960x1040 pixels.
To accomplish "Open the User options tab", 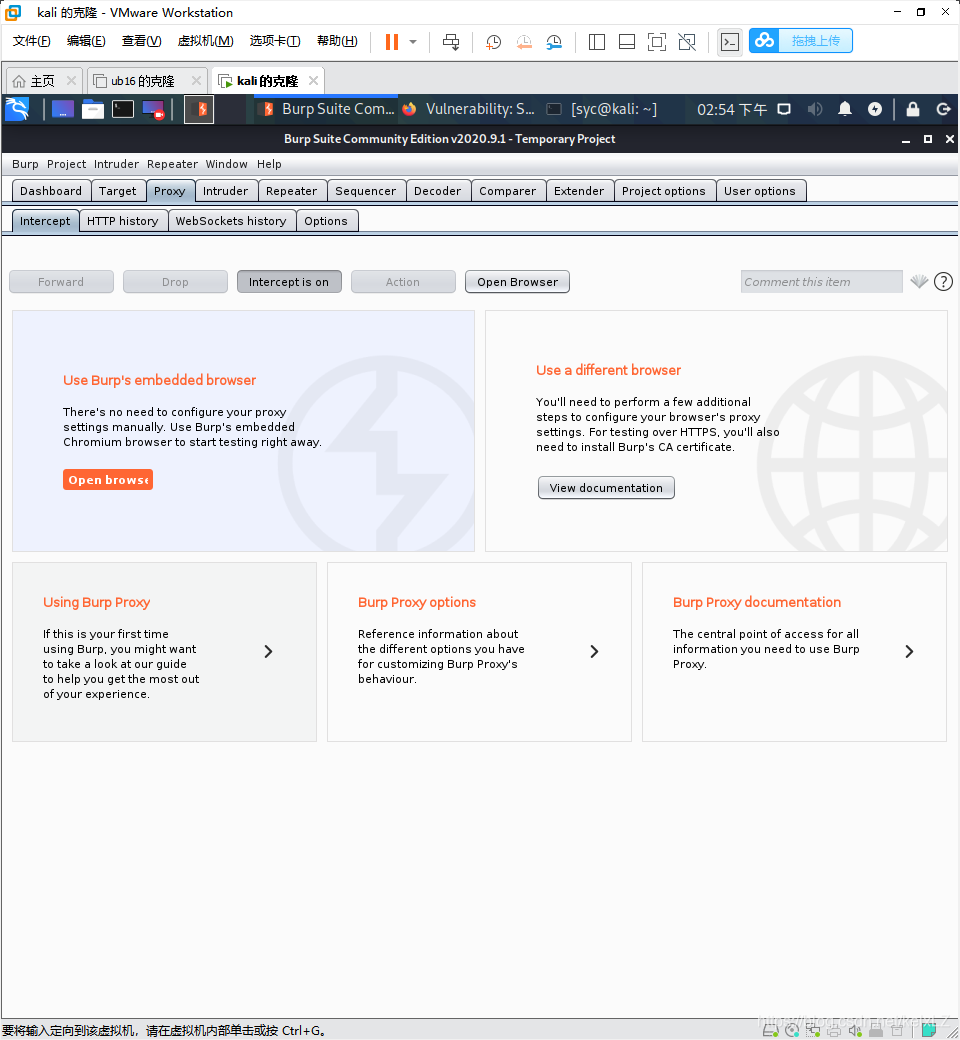I will click(x=760, y=191).
